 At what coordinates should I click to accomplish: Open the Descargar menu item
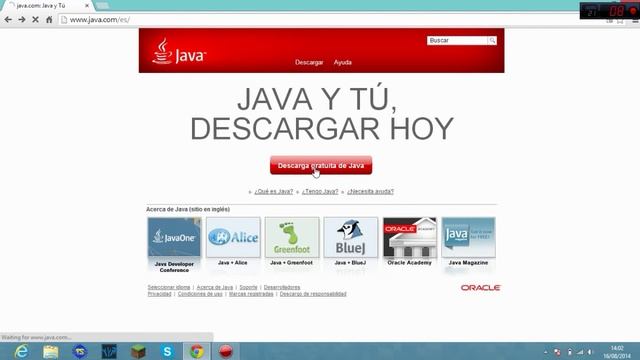[x=309, y=62]
